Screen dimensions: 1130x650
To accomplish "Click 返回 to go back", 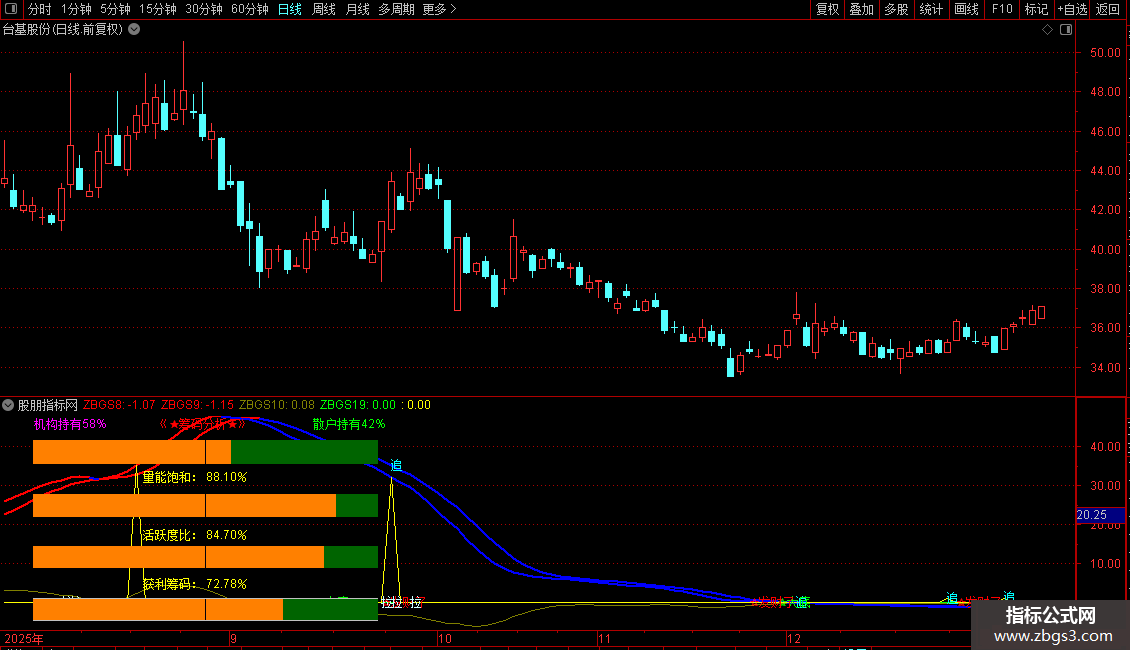I will pos(1108,9).
